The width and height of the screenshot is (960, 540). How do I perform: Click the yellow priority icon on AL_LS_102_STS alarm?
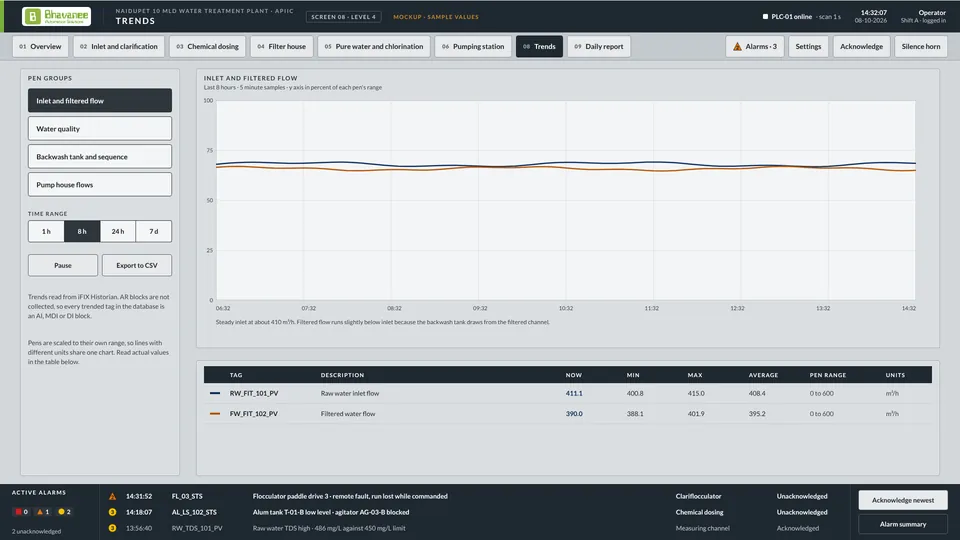(x=113, y=512)
